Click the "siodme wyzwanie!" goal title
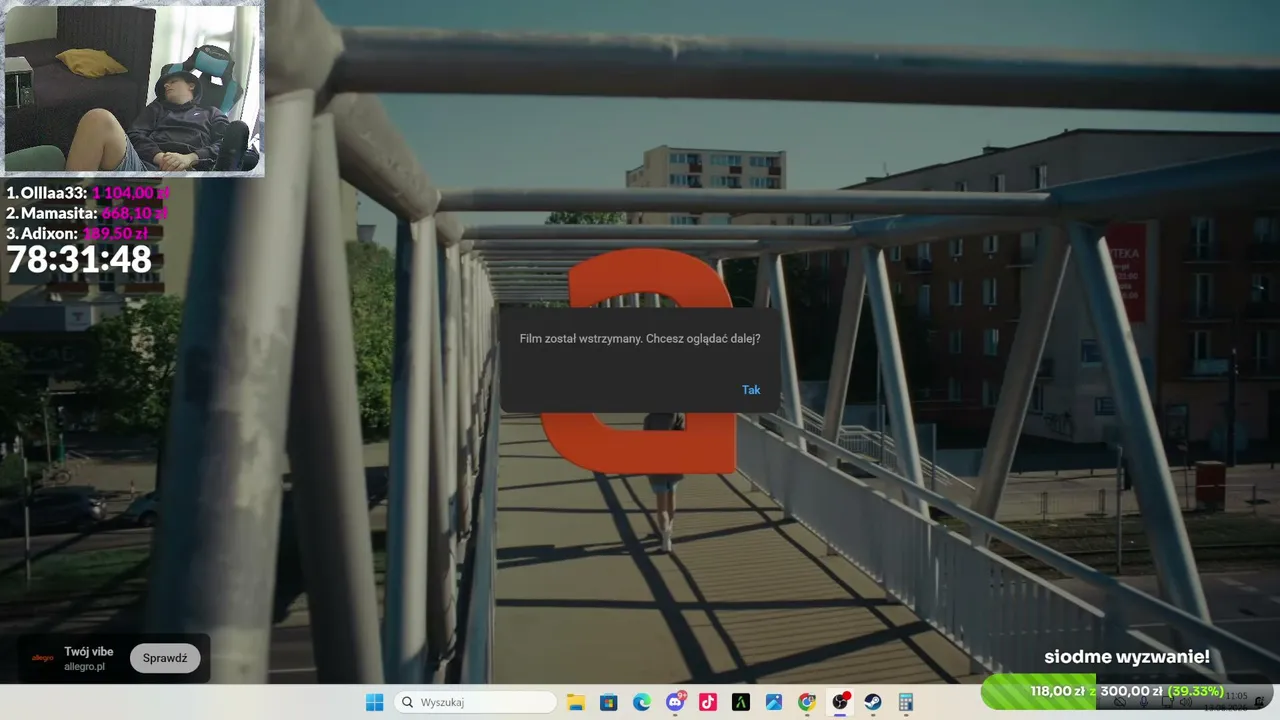1280x720 pixels. point(1127,657)
